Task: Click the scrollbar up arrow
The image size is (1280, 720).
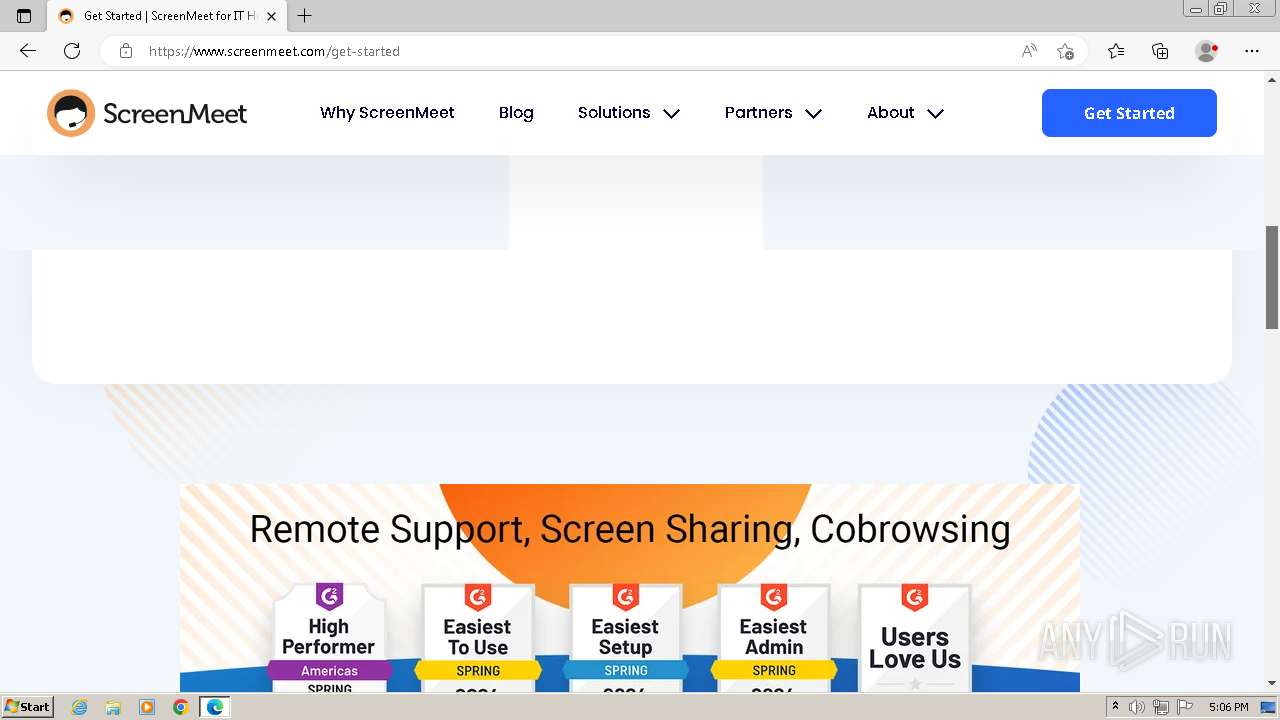Action: pyautogui.click(x=1272, y=78)
